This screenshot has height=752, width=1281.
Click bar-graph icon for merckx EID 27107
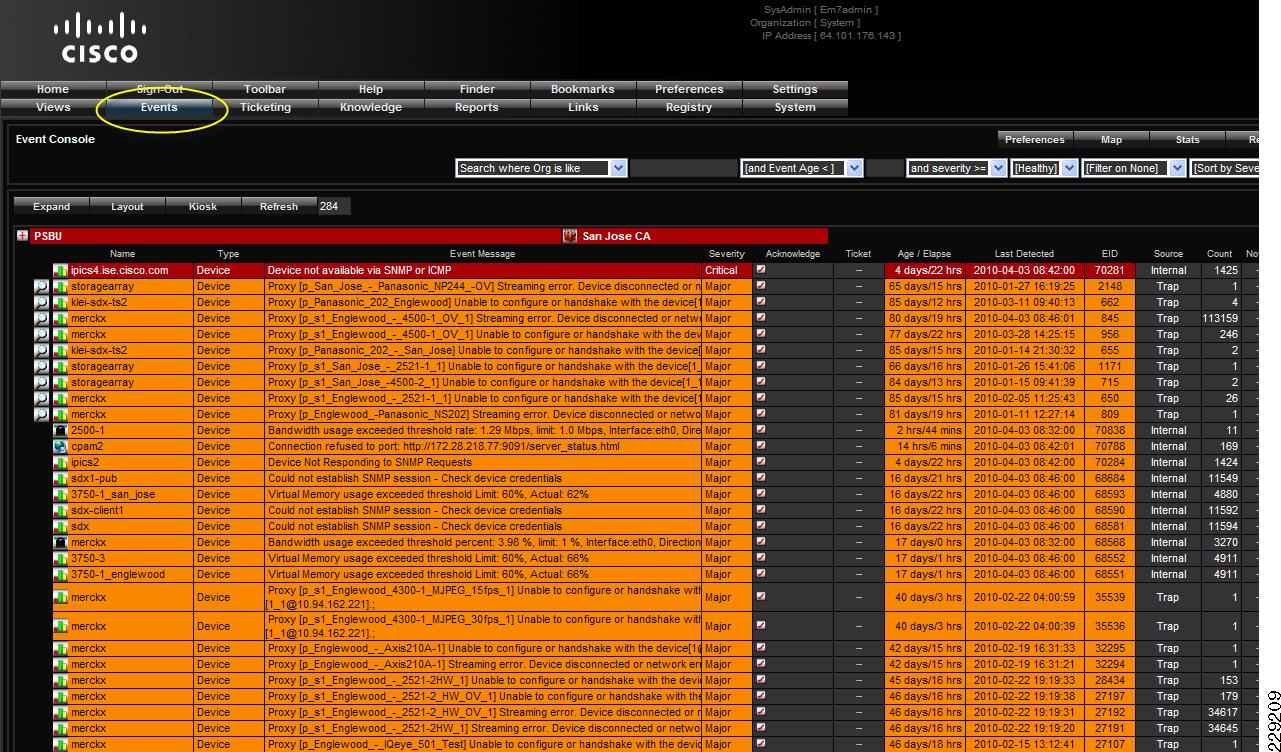[x=61, y=744]
